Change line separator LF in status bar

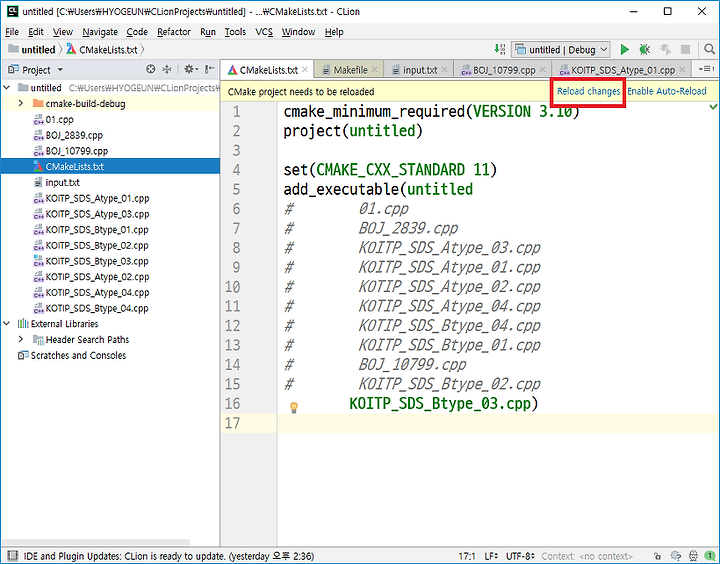pos(492,556)
